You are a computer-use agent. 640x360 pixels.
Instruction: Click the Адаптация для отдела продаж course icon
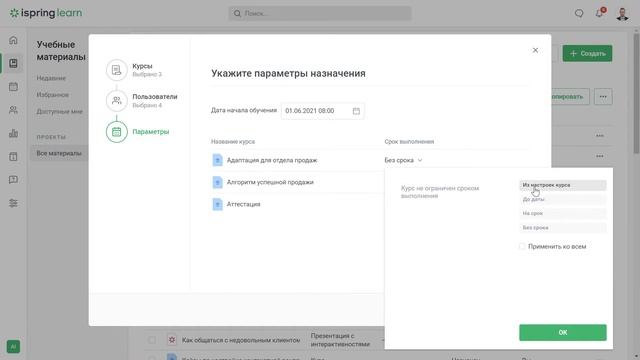[217, 160]
